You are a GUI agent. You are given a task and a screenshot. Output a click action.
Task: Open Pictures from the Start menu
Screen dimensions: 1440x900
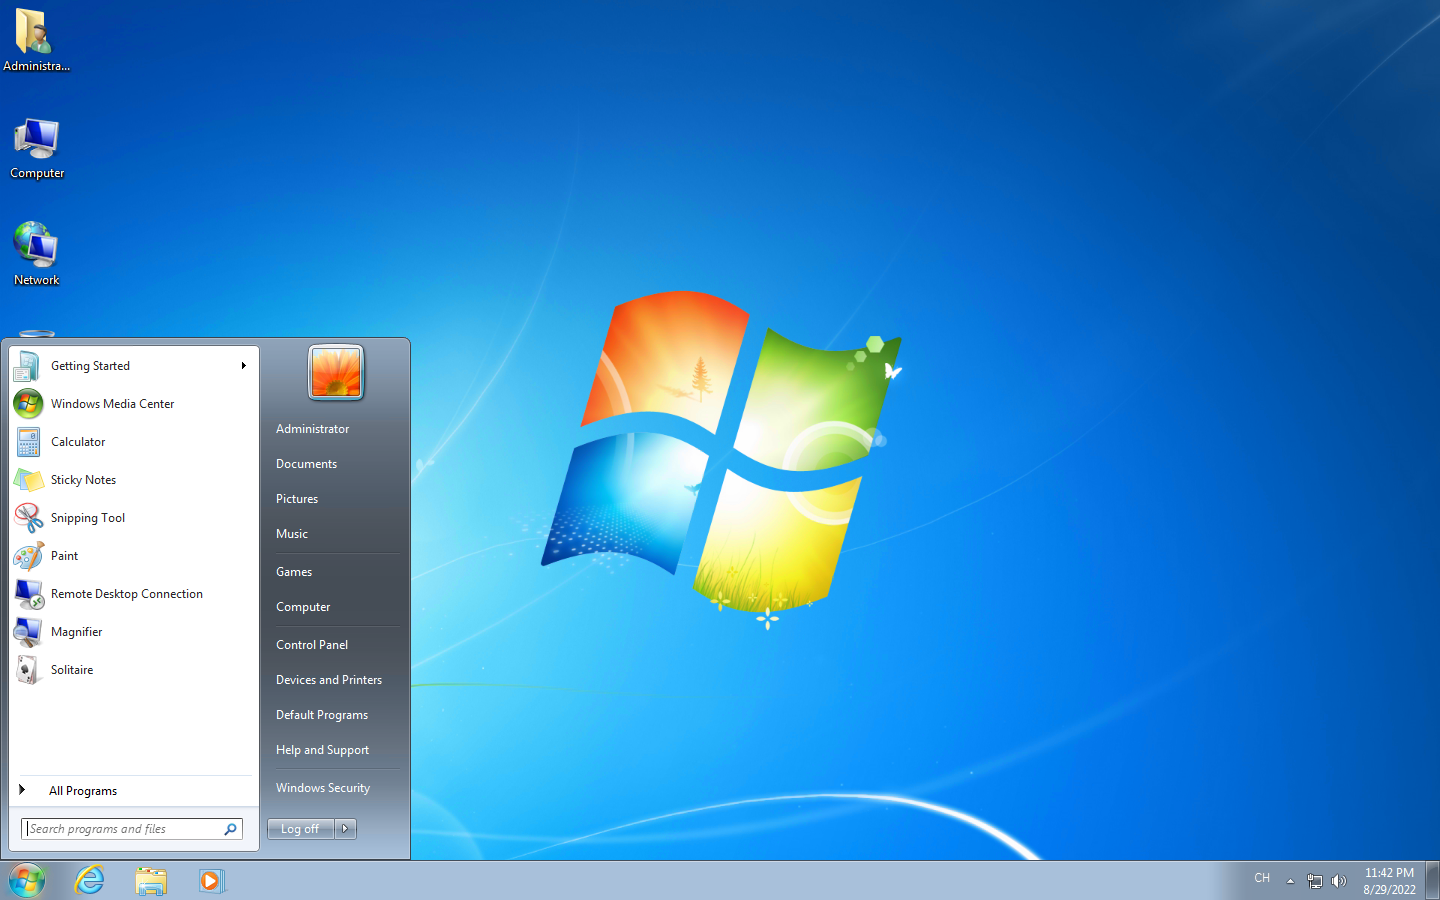(297, 499)
